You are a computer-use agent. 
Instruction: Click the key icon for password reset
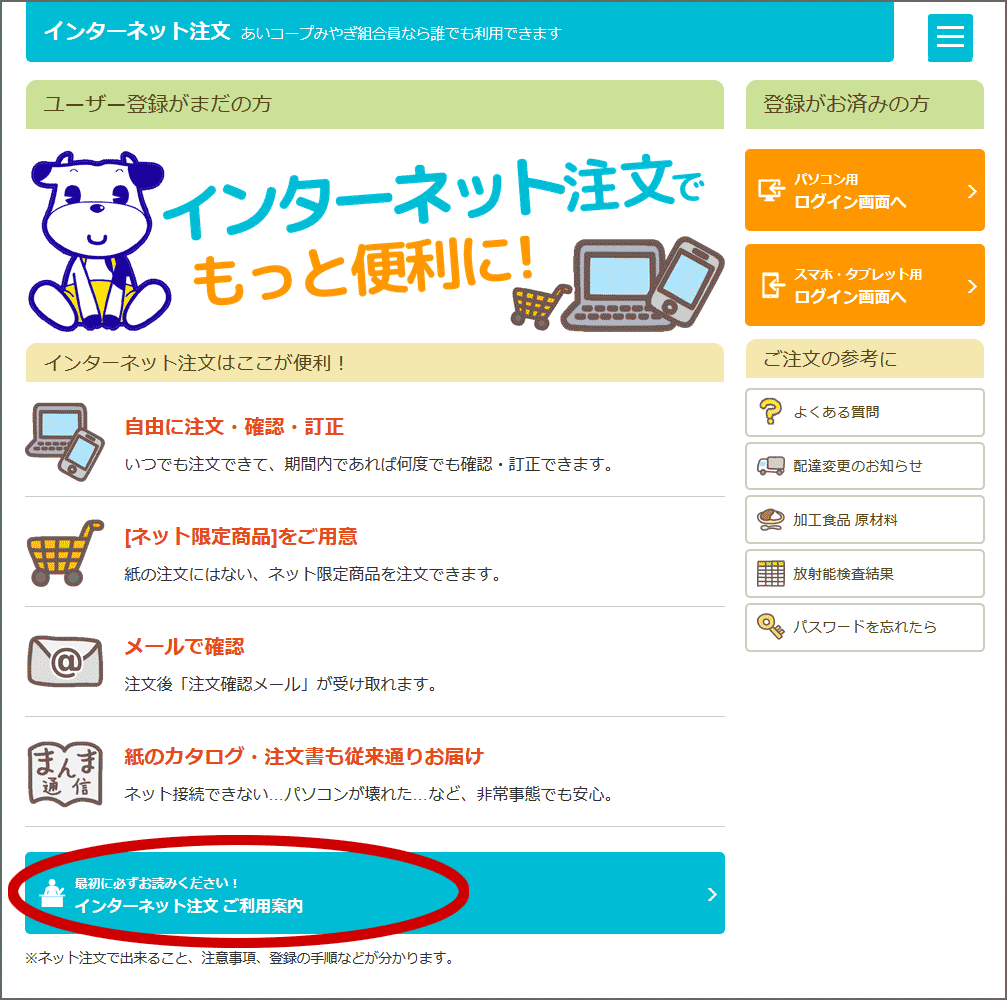point(771,627)
